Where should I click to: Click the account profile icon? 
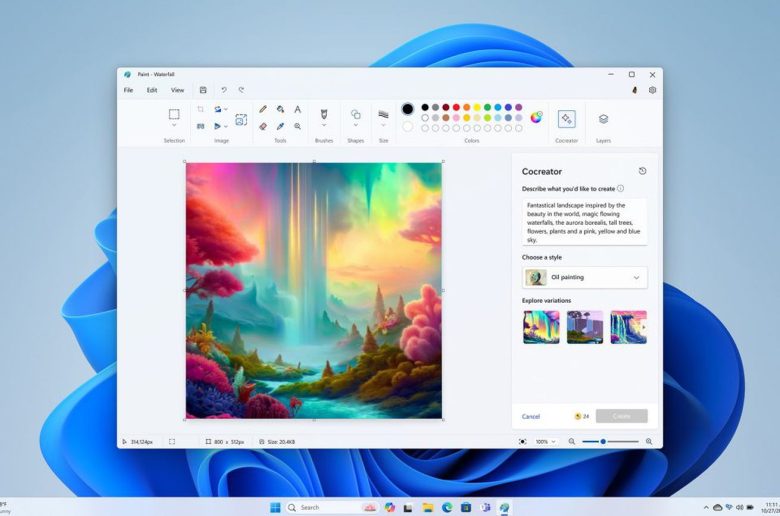[635, 90]
